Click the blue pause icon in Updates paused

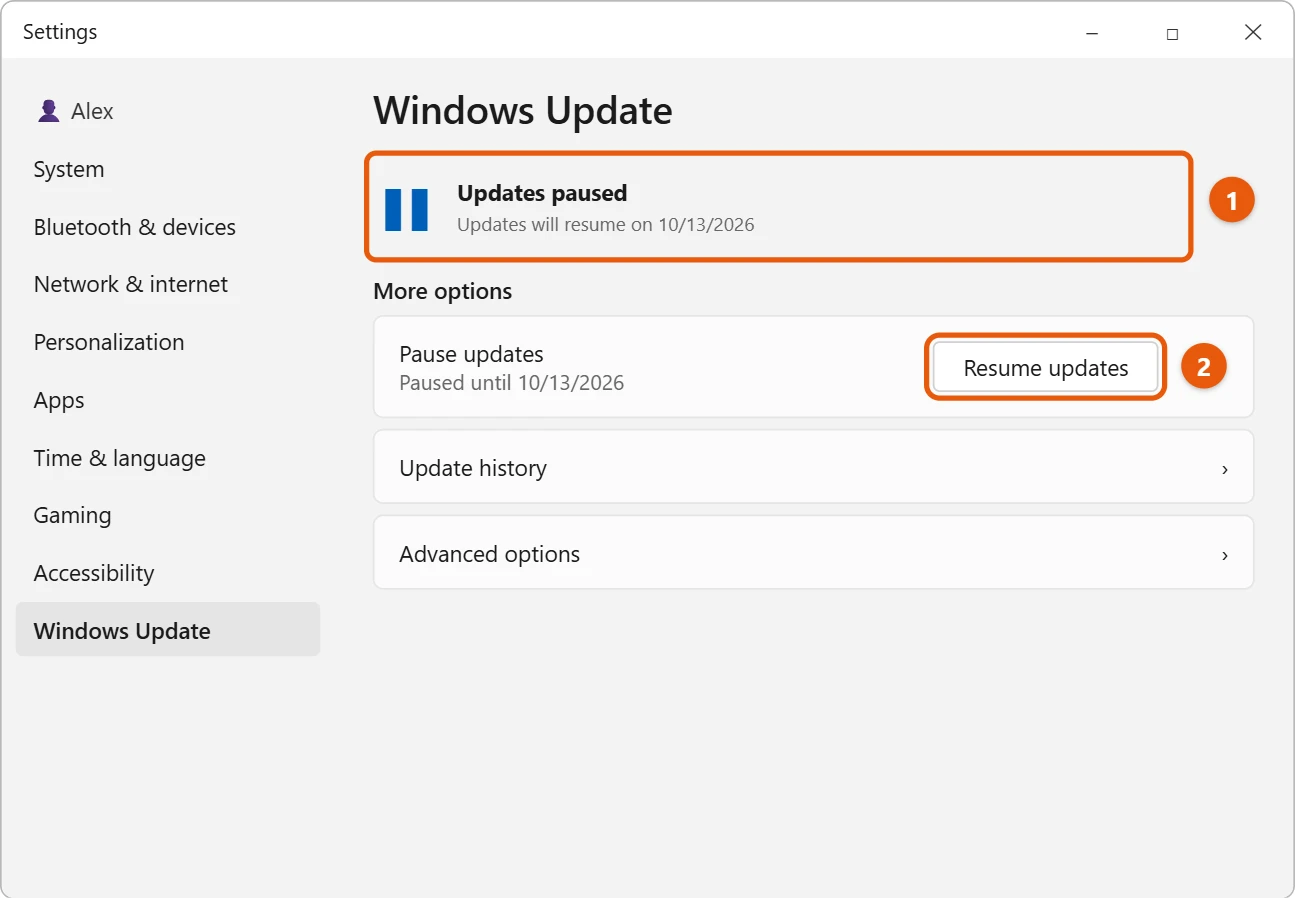[406, 209]
